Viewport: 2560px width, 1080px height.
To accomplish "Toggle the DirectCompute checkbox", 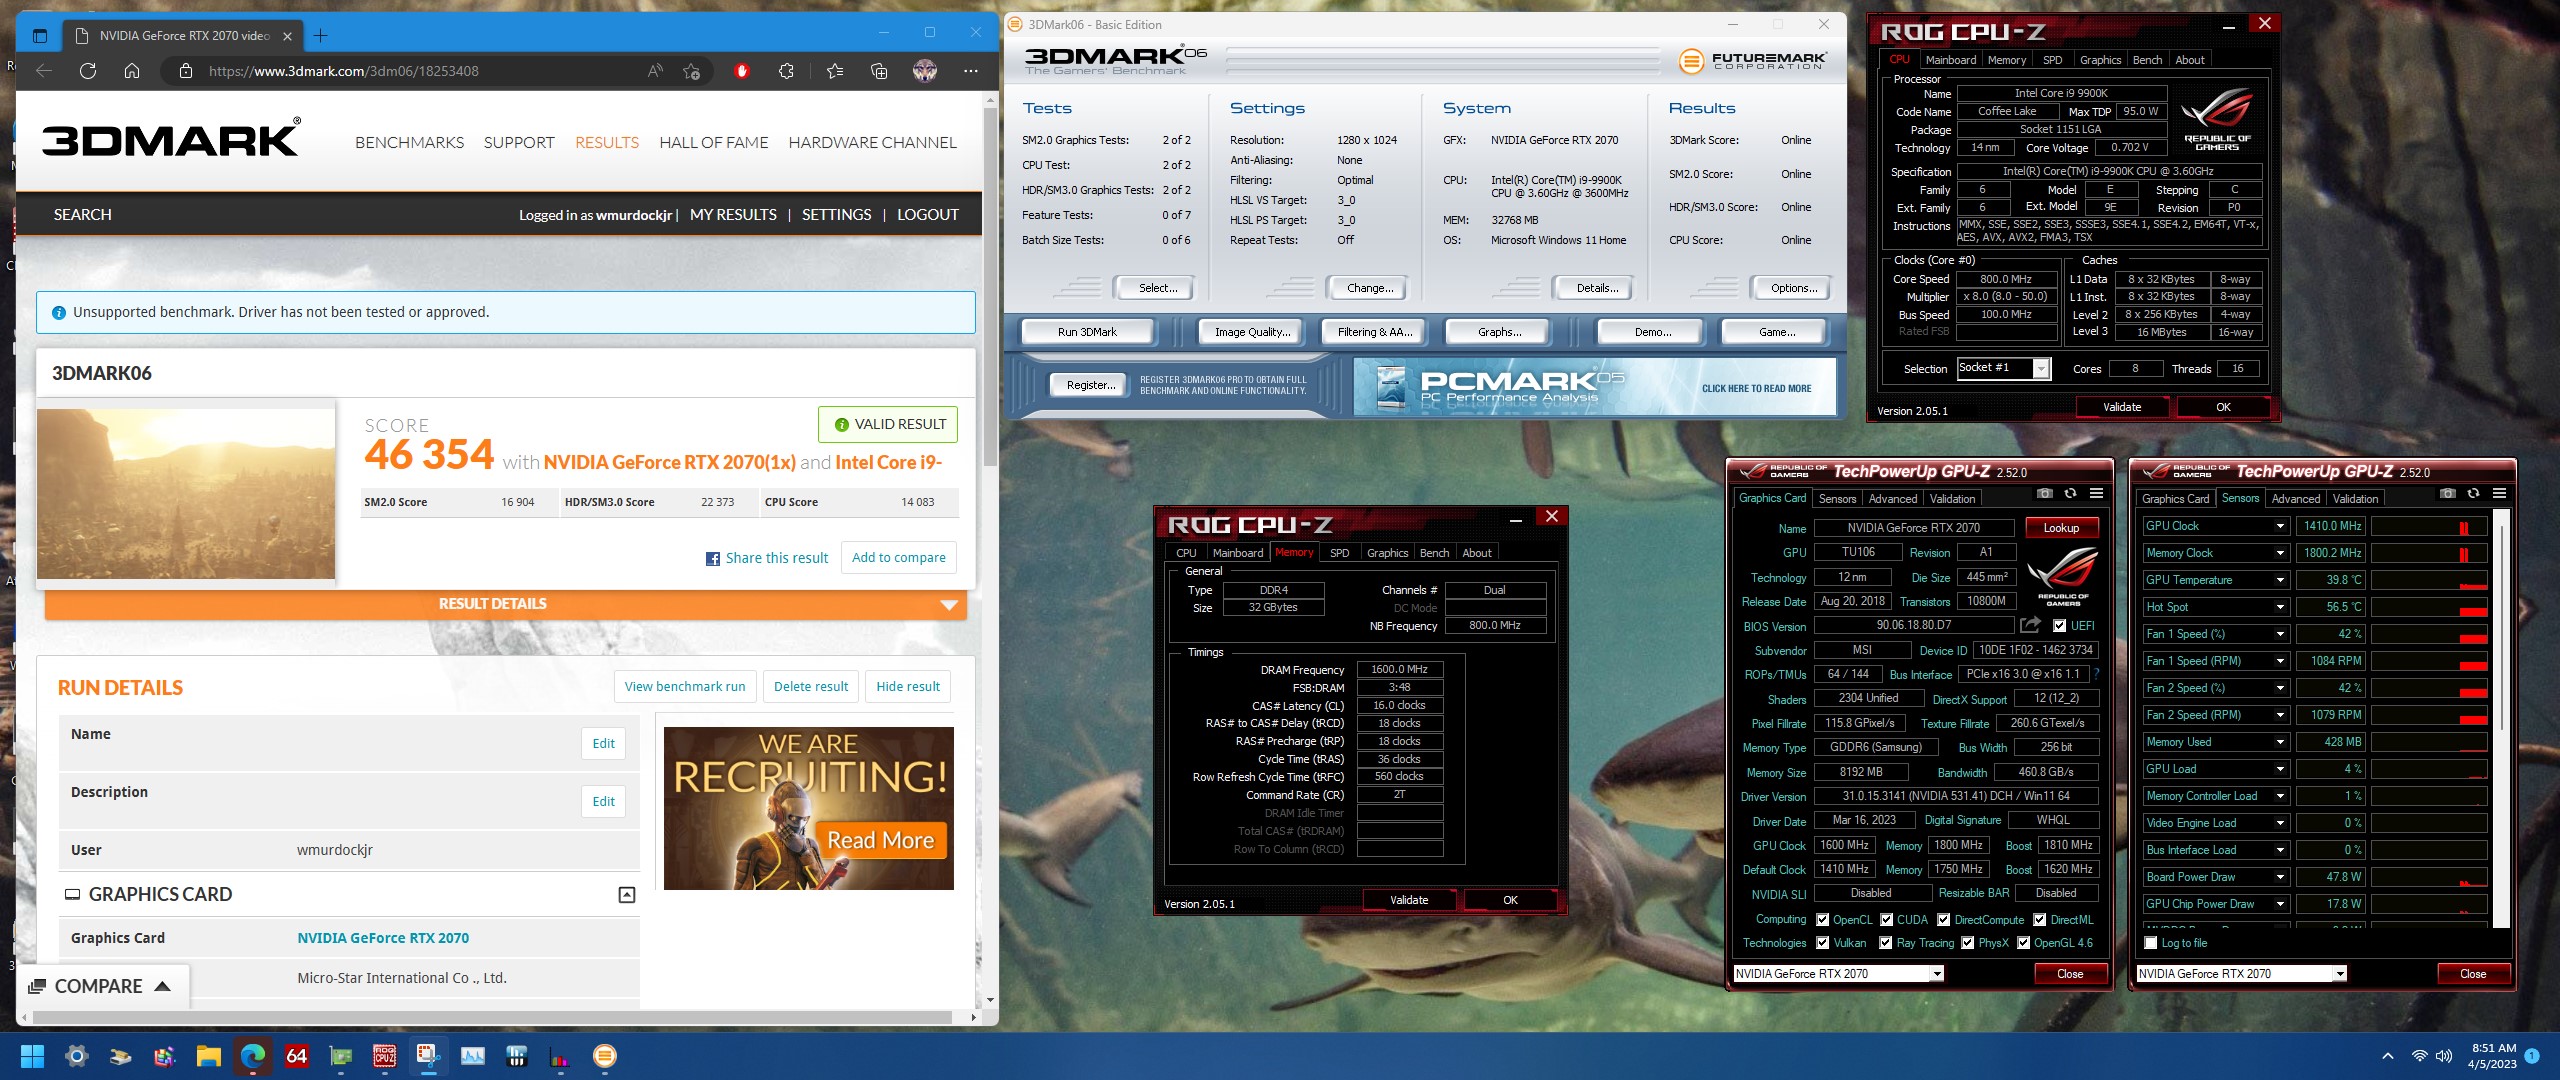I will click(x=1944, y=920).
